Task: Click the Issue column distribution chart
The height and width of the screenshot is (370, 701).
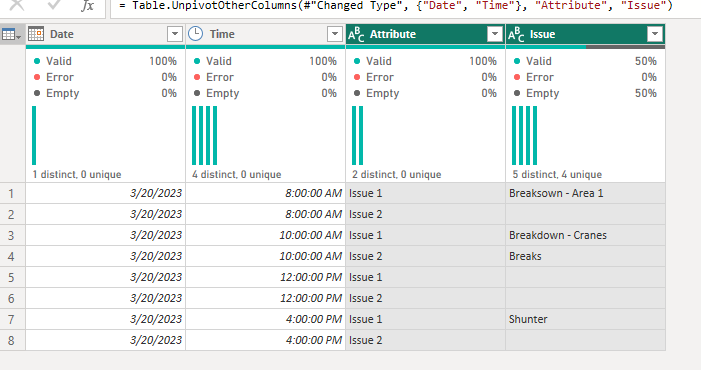Action: point(524,135)
